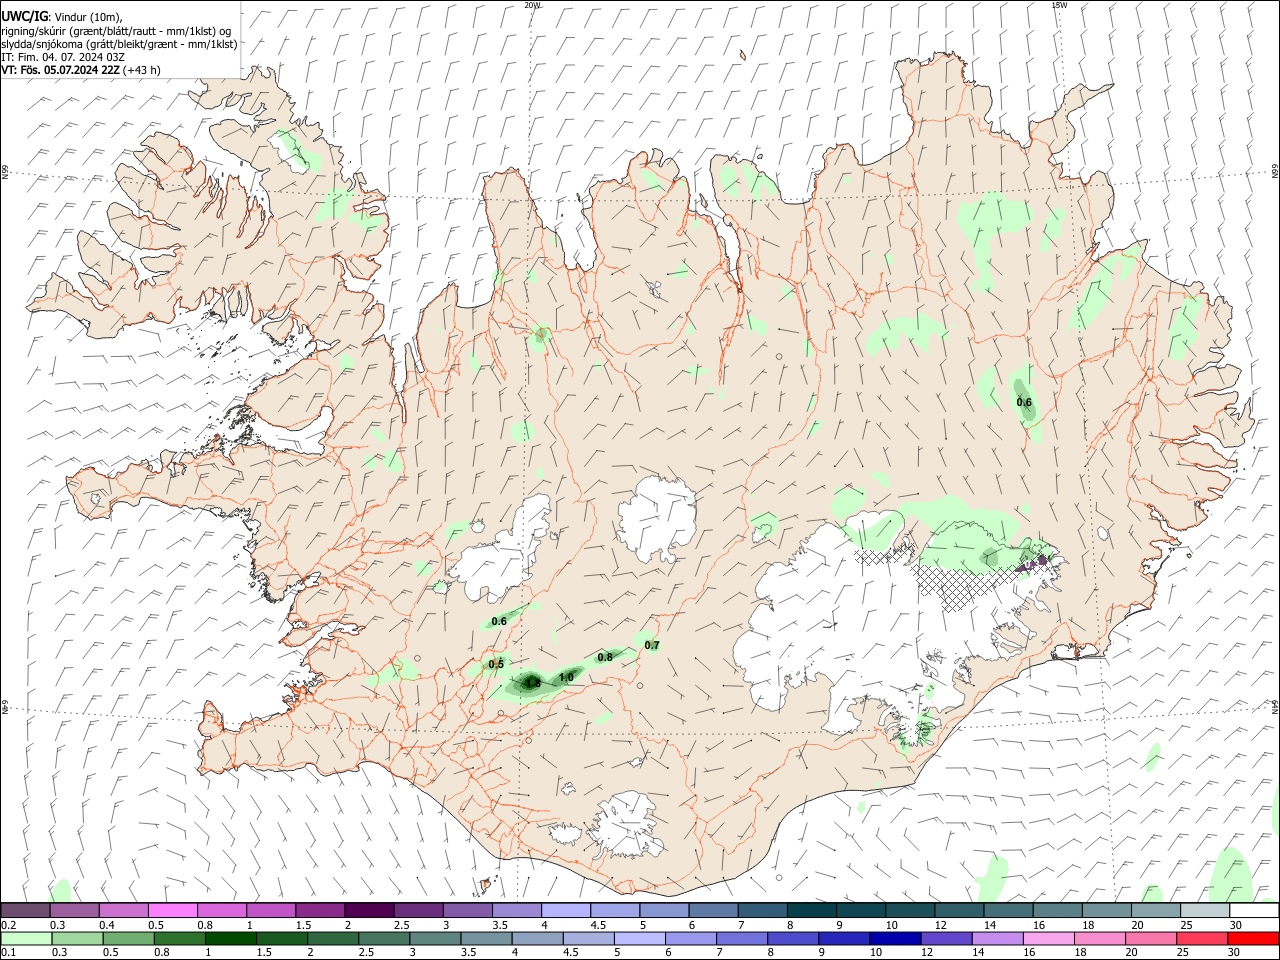Screen dimensions: 1280x960
Task: Click the '0.7' precipitation value on the map
Action: [652, 646]
